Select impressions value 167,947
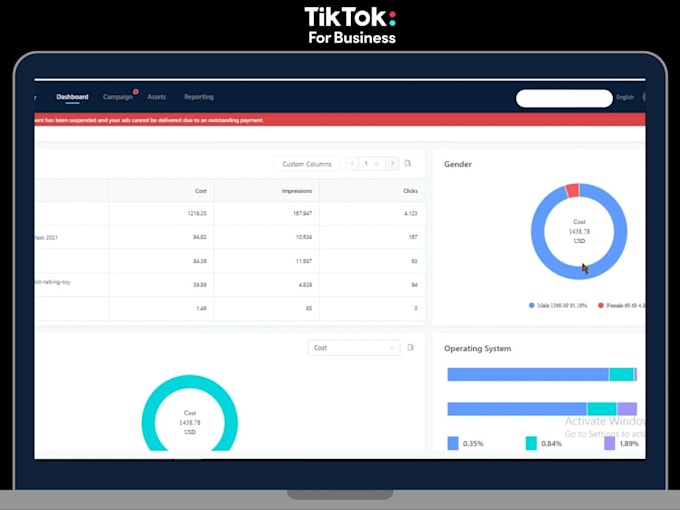 coord(302,213)
